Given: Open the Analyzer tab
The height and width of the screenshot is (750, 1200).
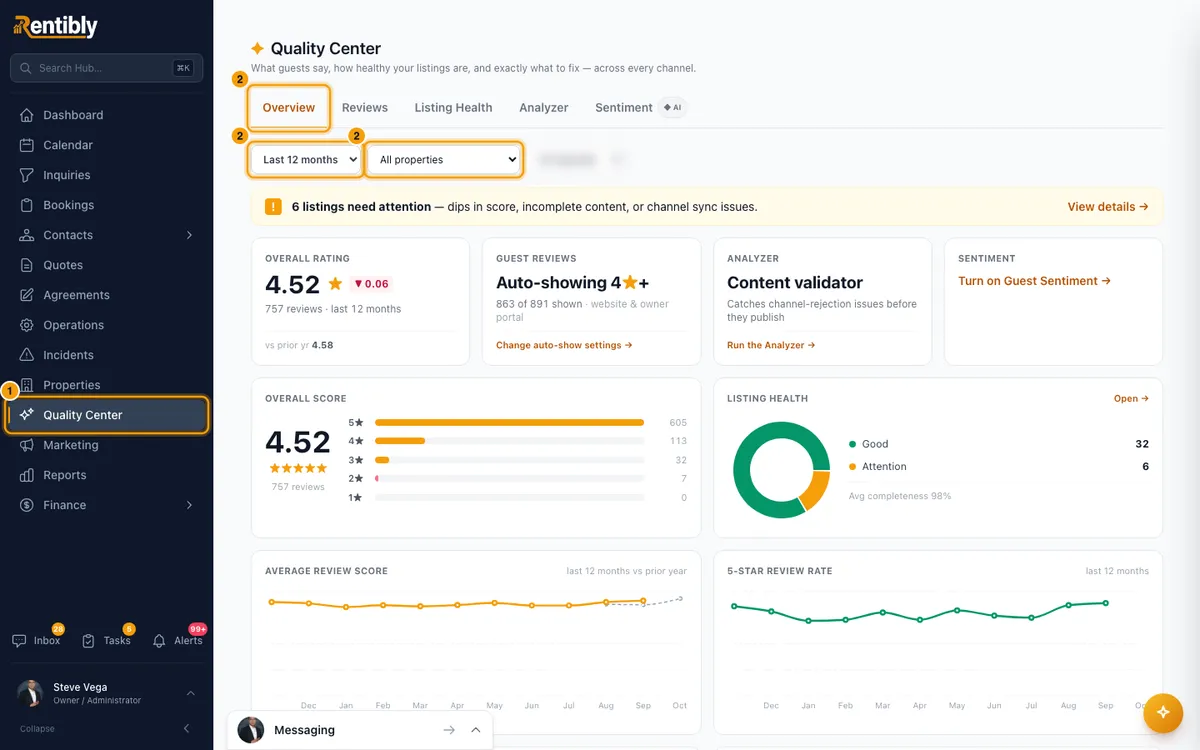Looking at the screenshot, I should (544, 108).
